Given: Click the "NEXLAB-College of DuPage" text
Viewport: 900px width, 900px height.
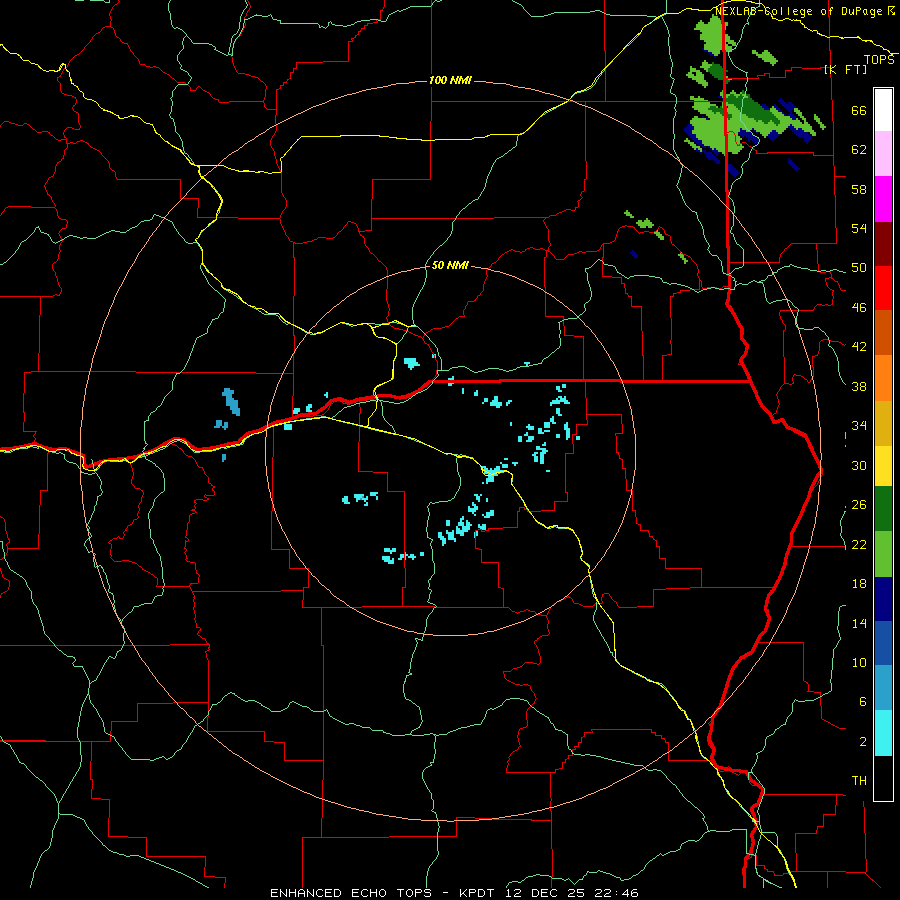Looking at the screenshot, I should pos(800,11).
